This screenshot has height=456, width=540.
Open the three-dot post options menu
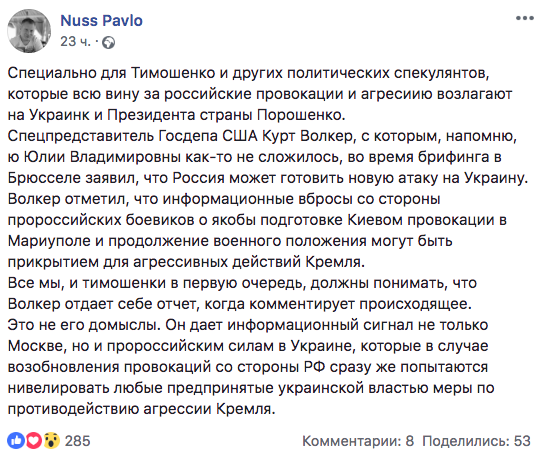[525, 18]
